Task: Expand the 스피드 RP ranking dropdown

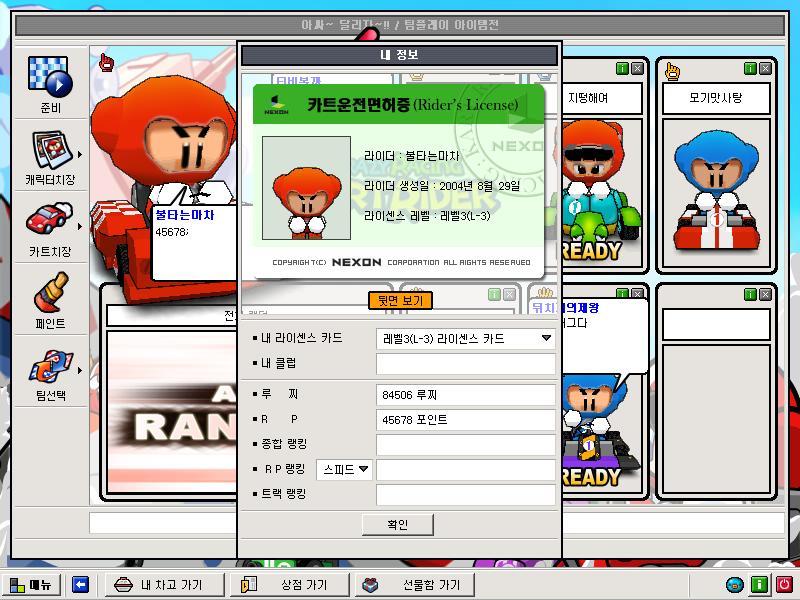Action: tap(345, 469)
